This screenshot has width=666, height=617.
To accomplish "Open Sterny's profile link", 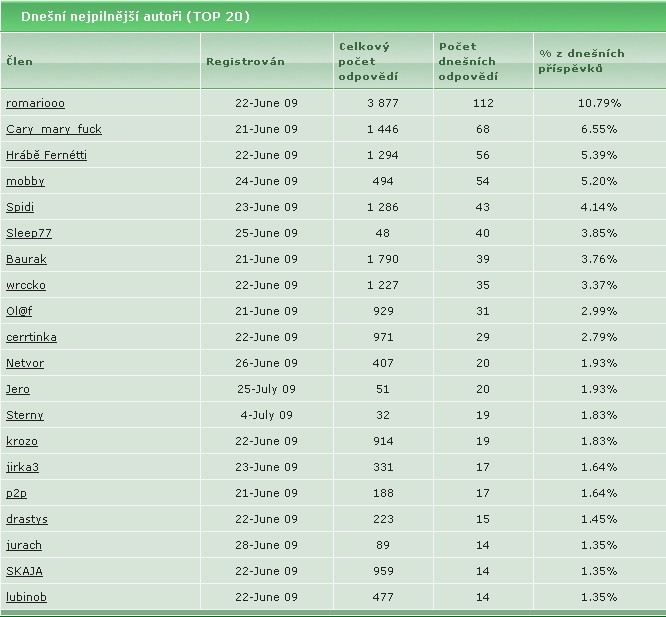I will (25, 415).
